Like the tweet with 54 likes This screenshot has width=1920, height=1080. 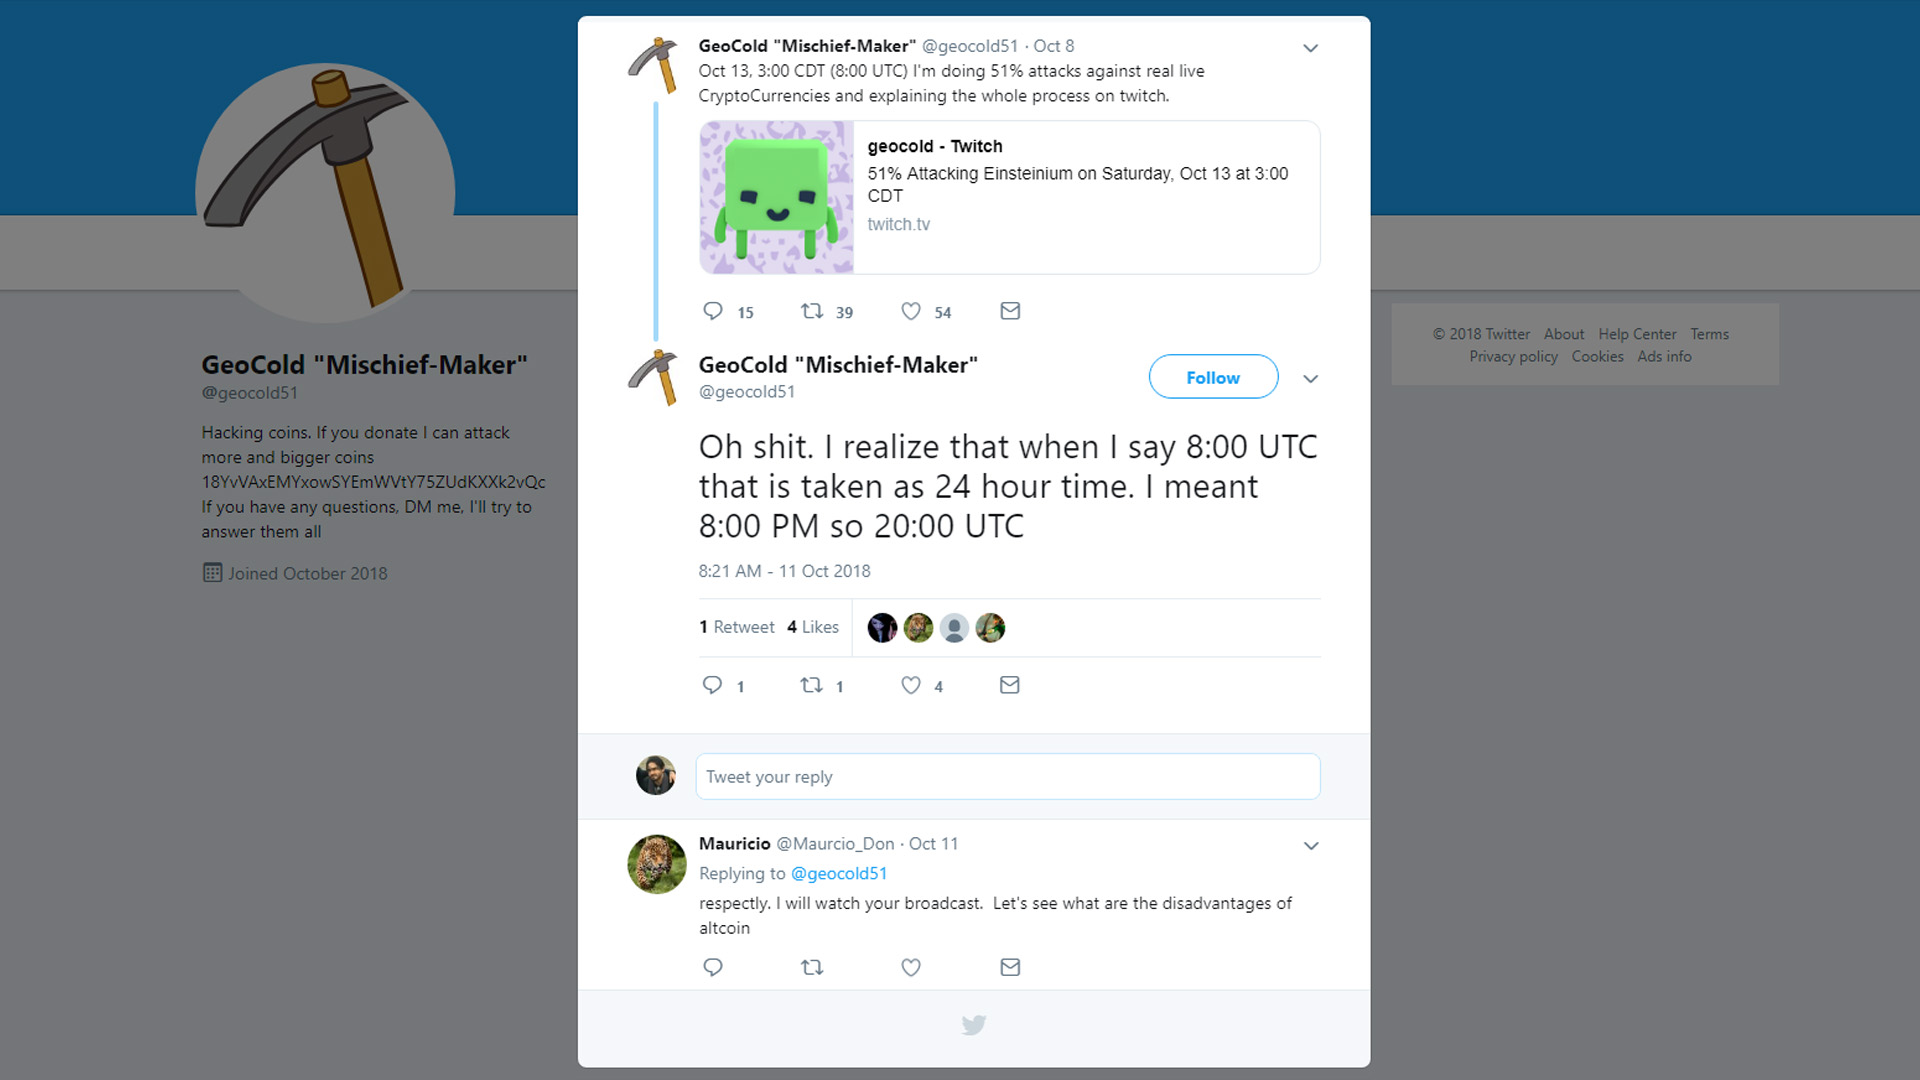[911, 311]
